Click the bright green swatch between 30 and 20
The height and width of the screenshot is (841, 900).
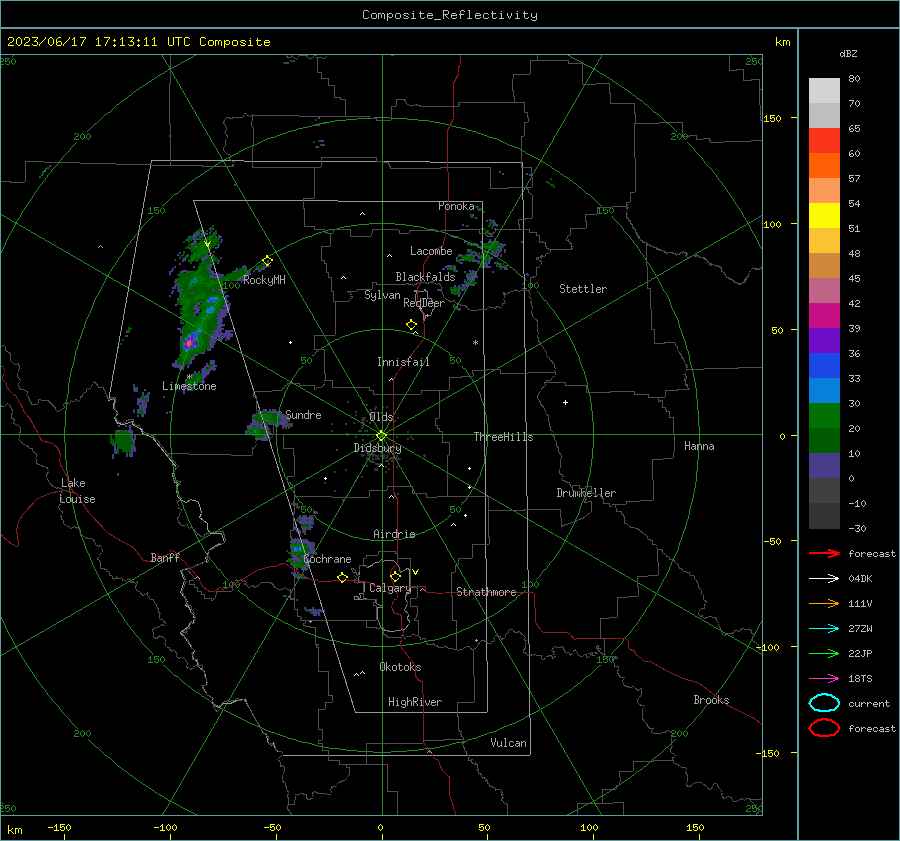(824, 416)
